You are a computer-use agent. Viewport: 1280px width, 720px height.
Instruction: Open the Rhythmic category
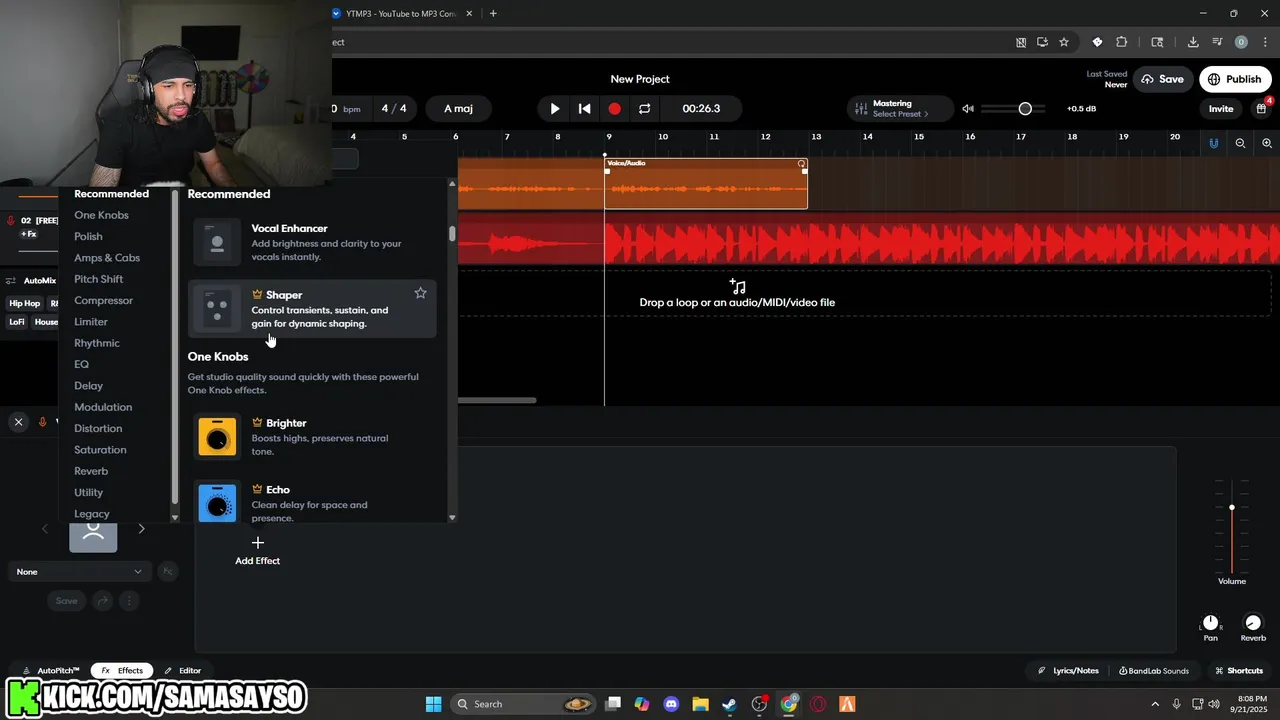(97, 343)
